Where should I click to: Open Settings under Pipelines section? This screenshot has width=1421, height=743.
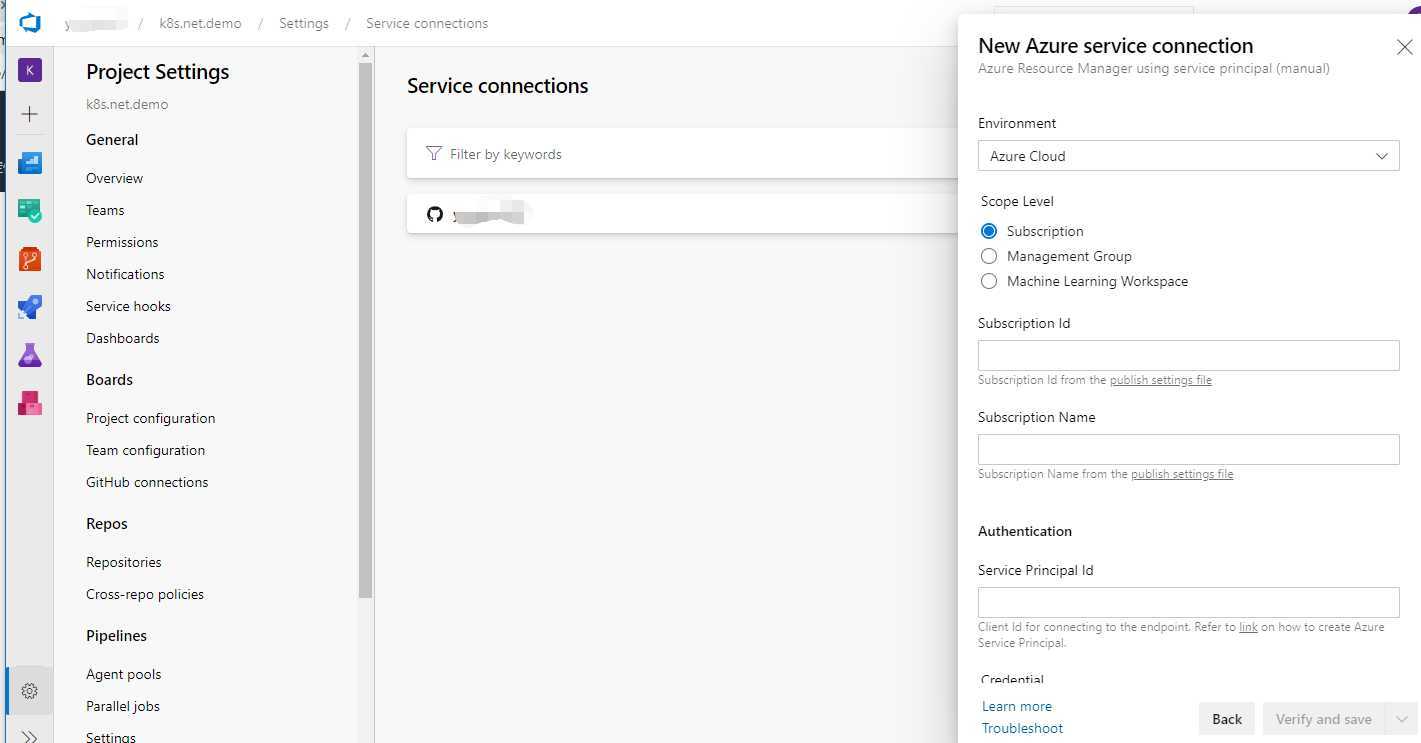coord(111,737)
